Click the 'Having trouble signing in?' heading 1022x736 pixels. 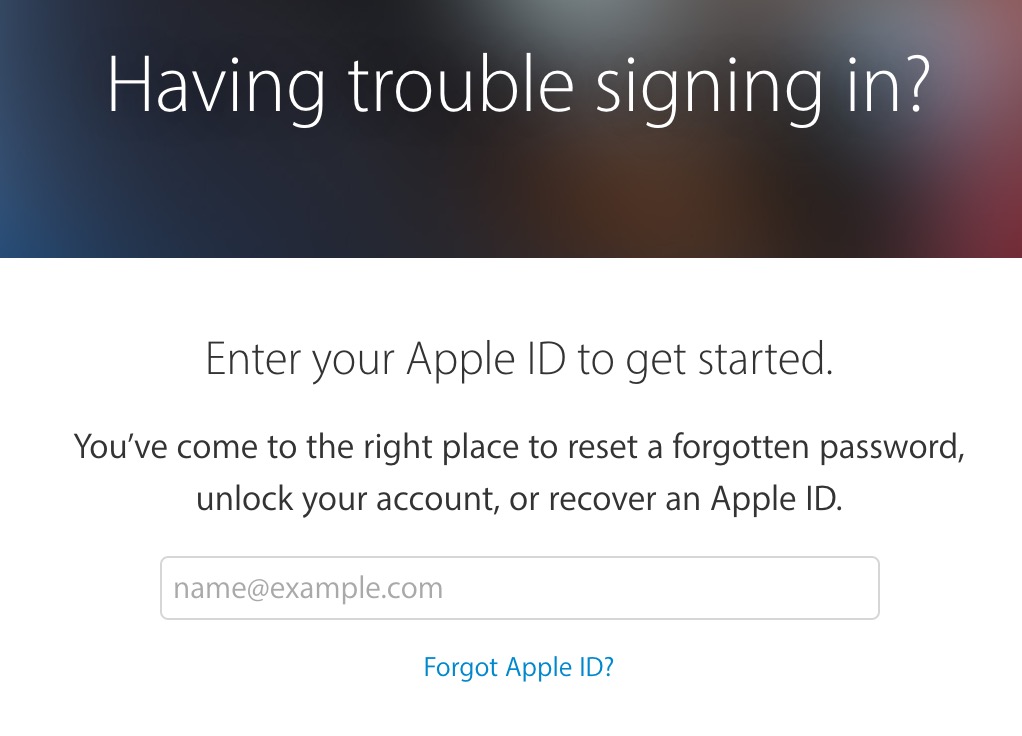[519, 86]
